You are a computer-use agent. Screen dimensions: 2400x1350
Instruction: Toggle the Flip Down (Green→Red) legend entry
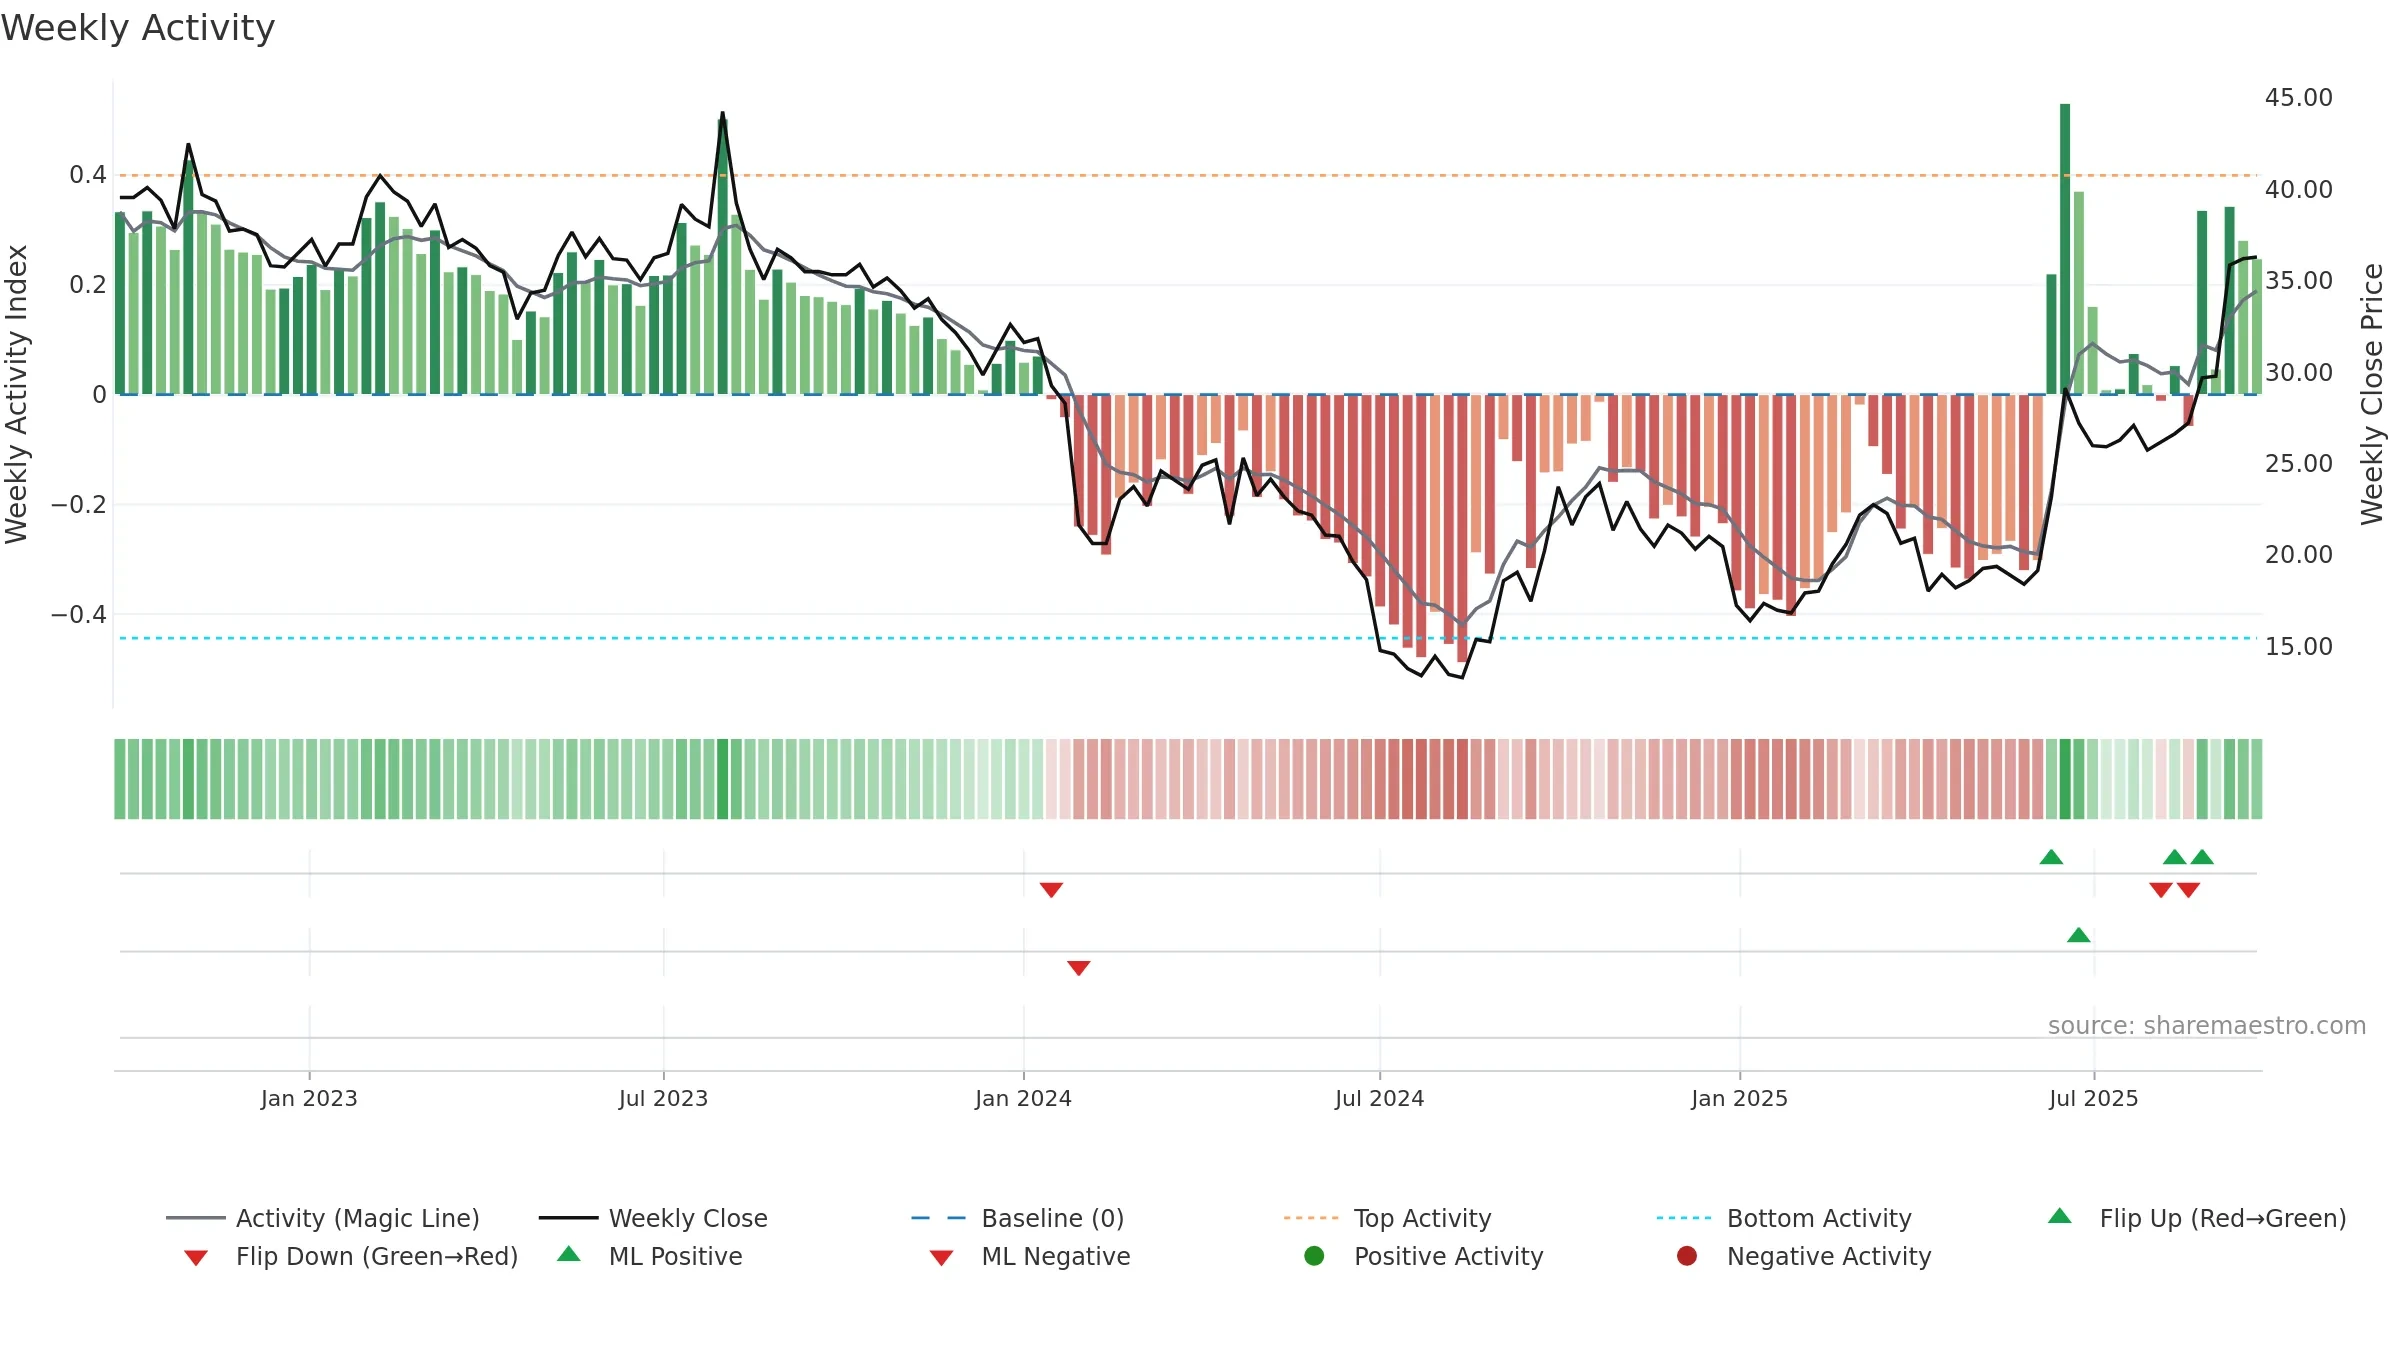point(350,1256)
